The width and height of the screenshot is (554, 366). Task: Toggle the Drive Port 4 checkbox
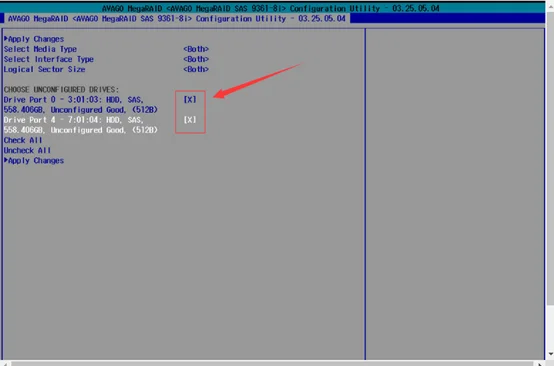pos(190,120)
